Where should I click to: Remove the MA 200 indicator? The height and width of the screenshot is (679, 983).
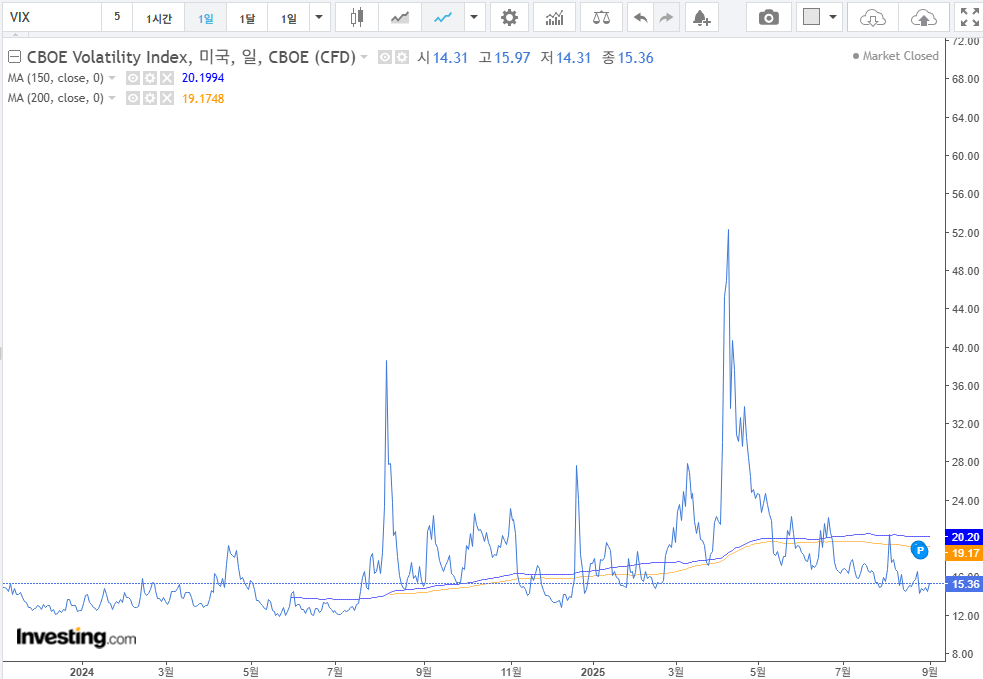166,98
